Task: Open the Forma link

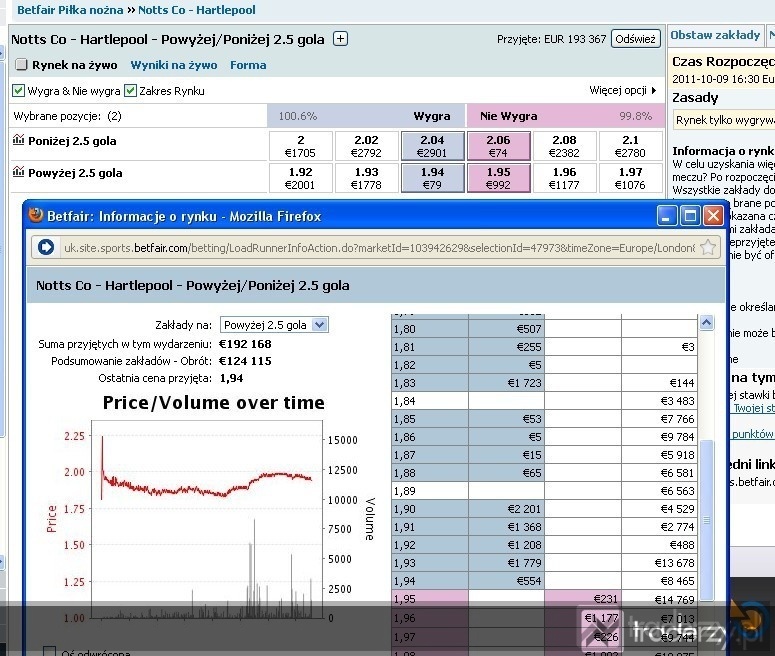Action: pos(248,65)
